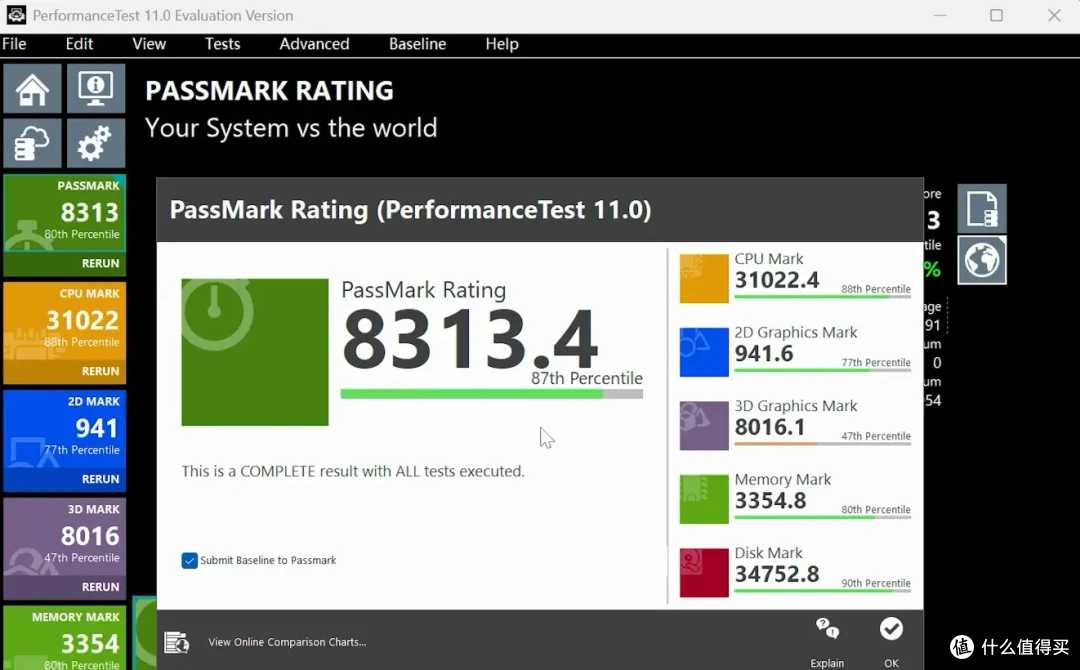Minimize the PerformanceTest window
This screenshot has height=670, width=1080.
point(939,15)
